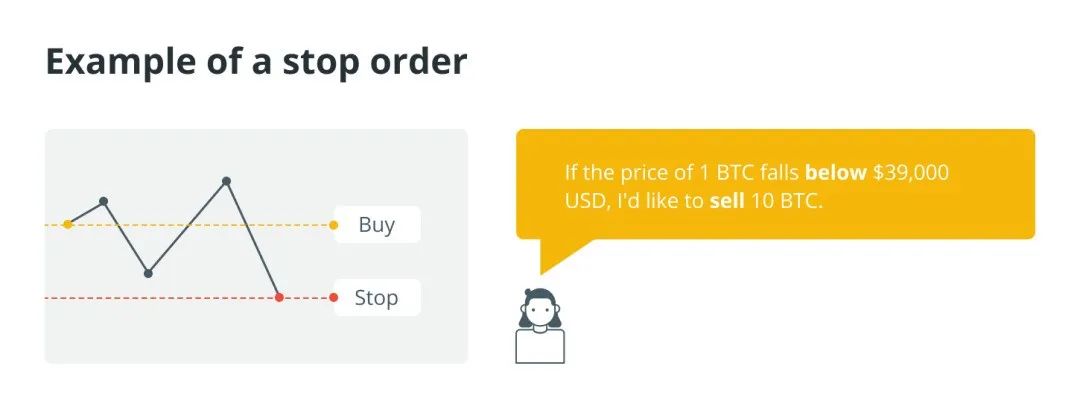
Task: Click the first small peak chart point
Action: 103,201
